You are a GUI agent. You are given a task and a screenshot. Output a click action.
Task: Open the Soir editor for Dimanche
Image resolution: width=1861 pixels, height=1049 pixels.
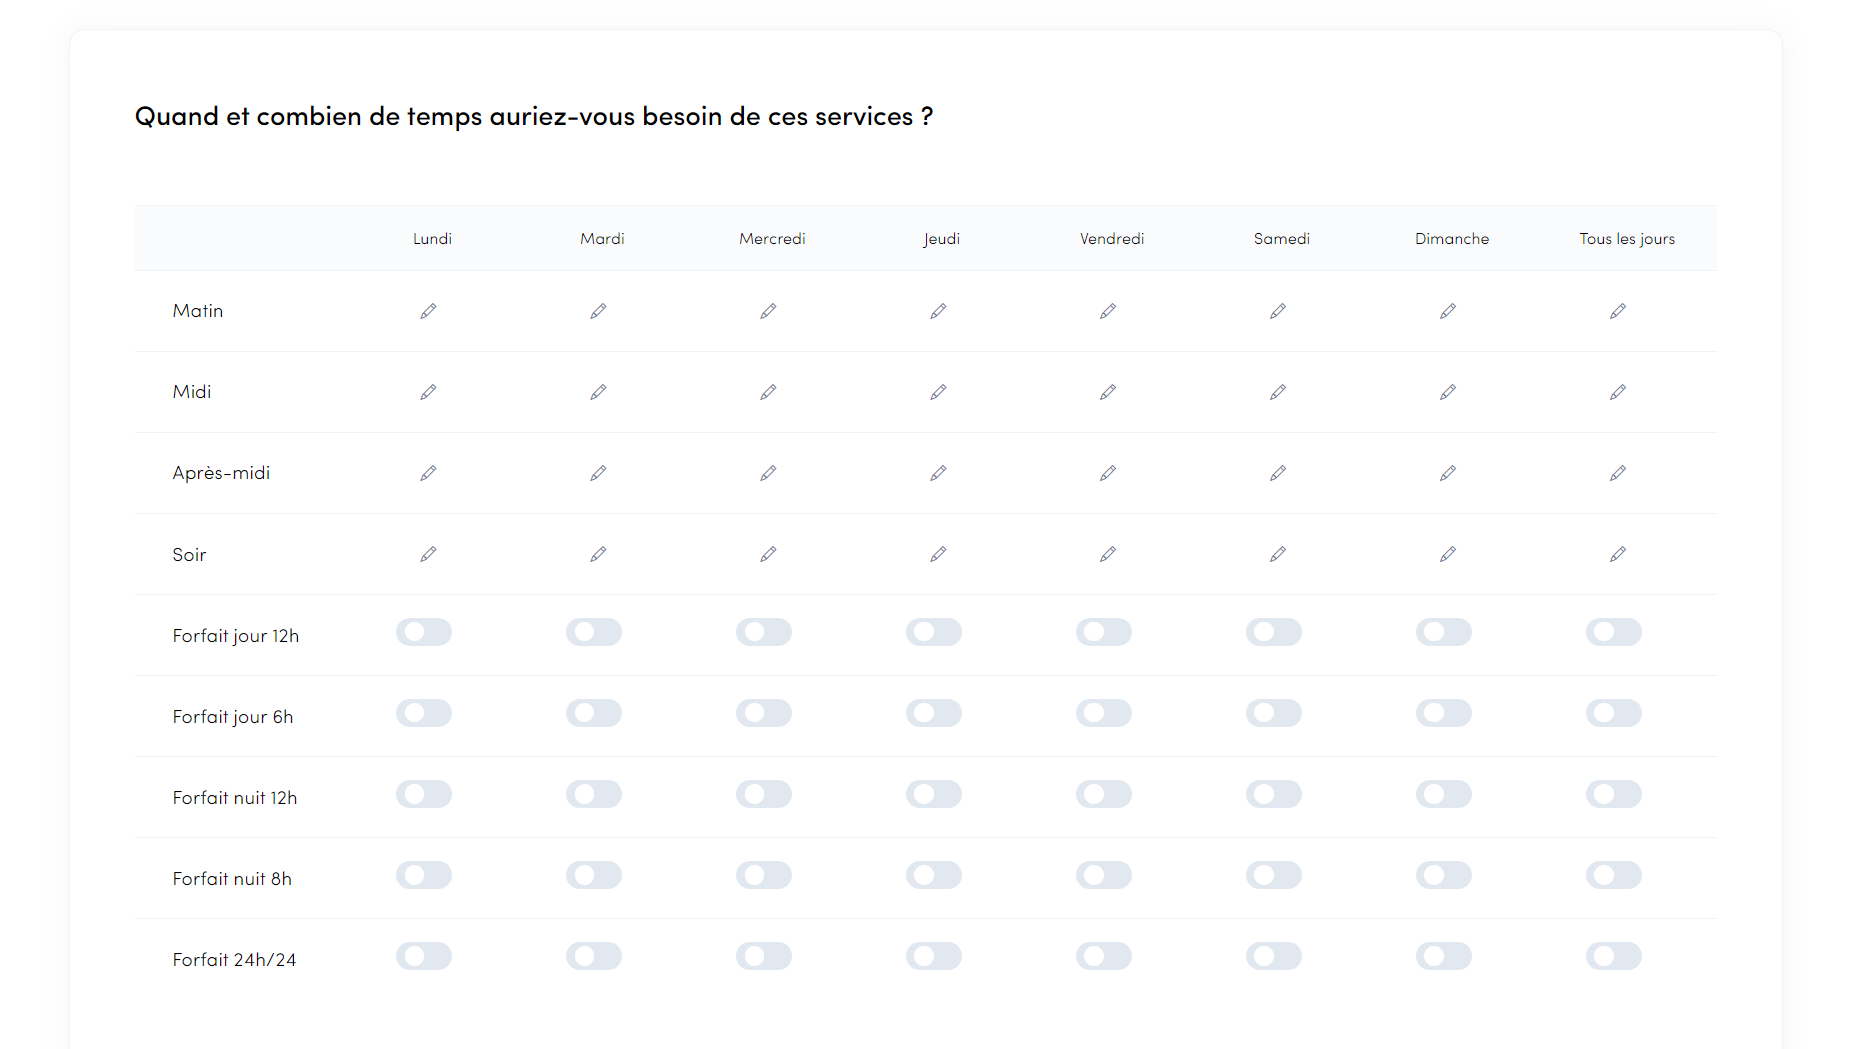[1448, 554]
